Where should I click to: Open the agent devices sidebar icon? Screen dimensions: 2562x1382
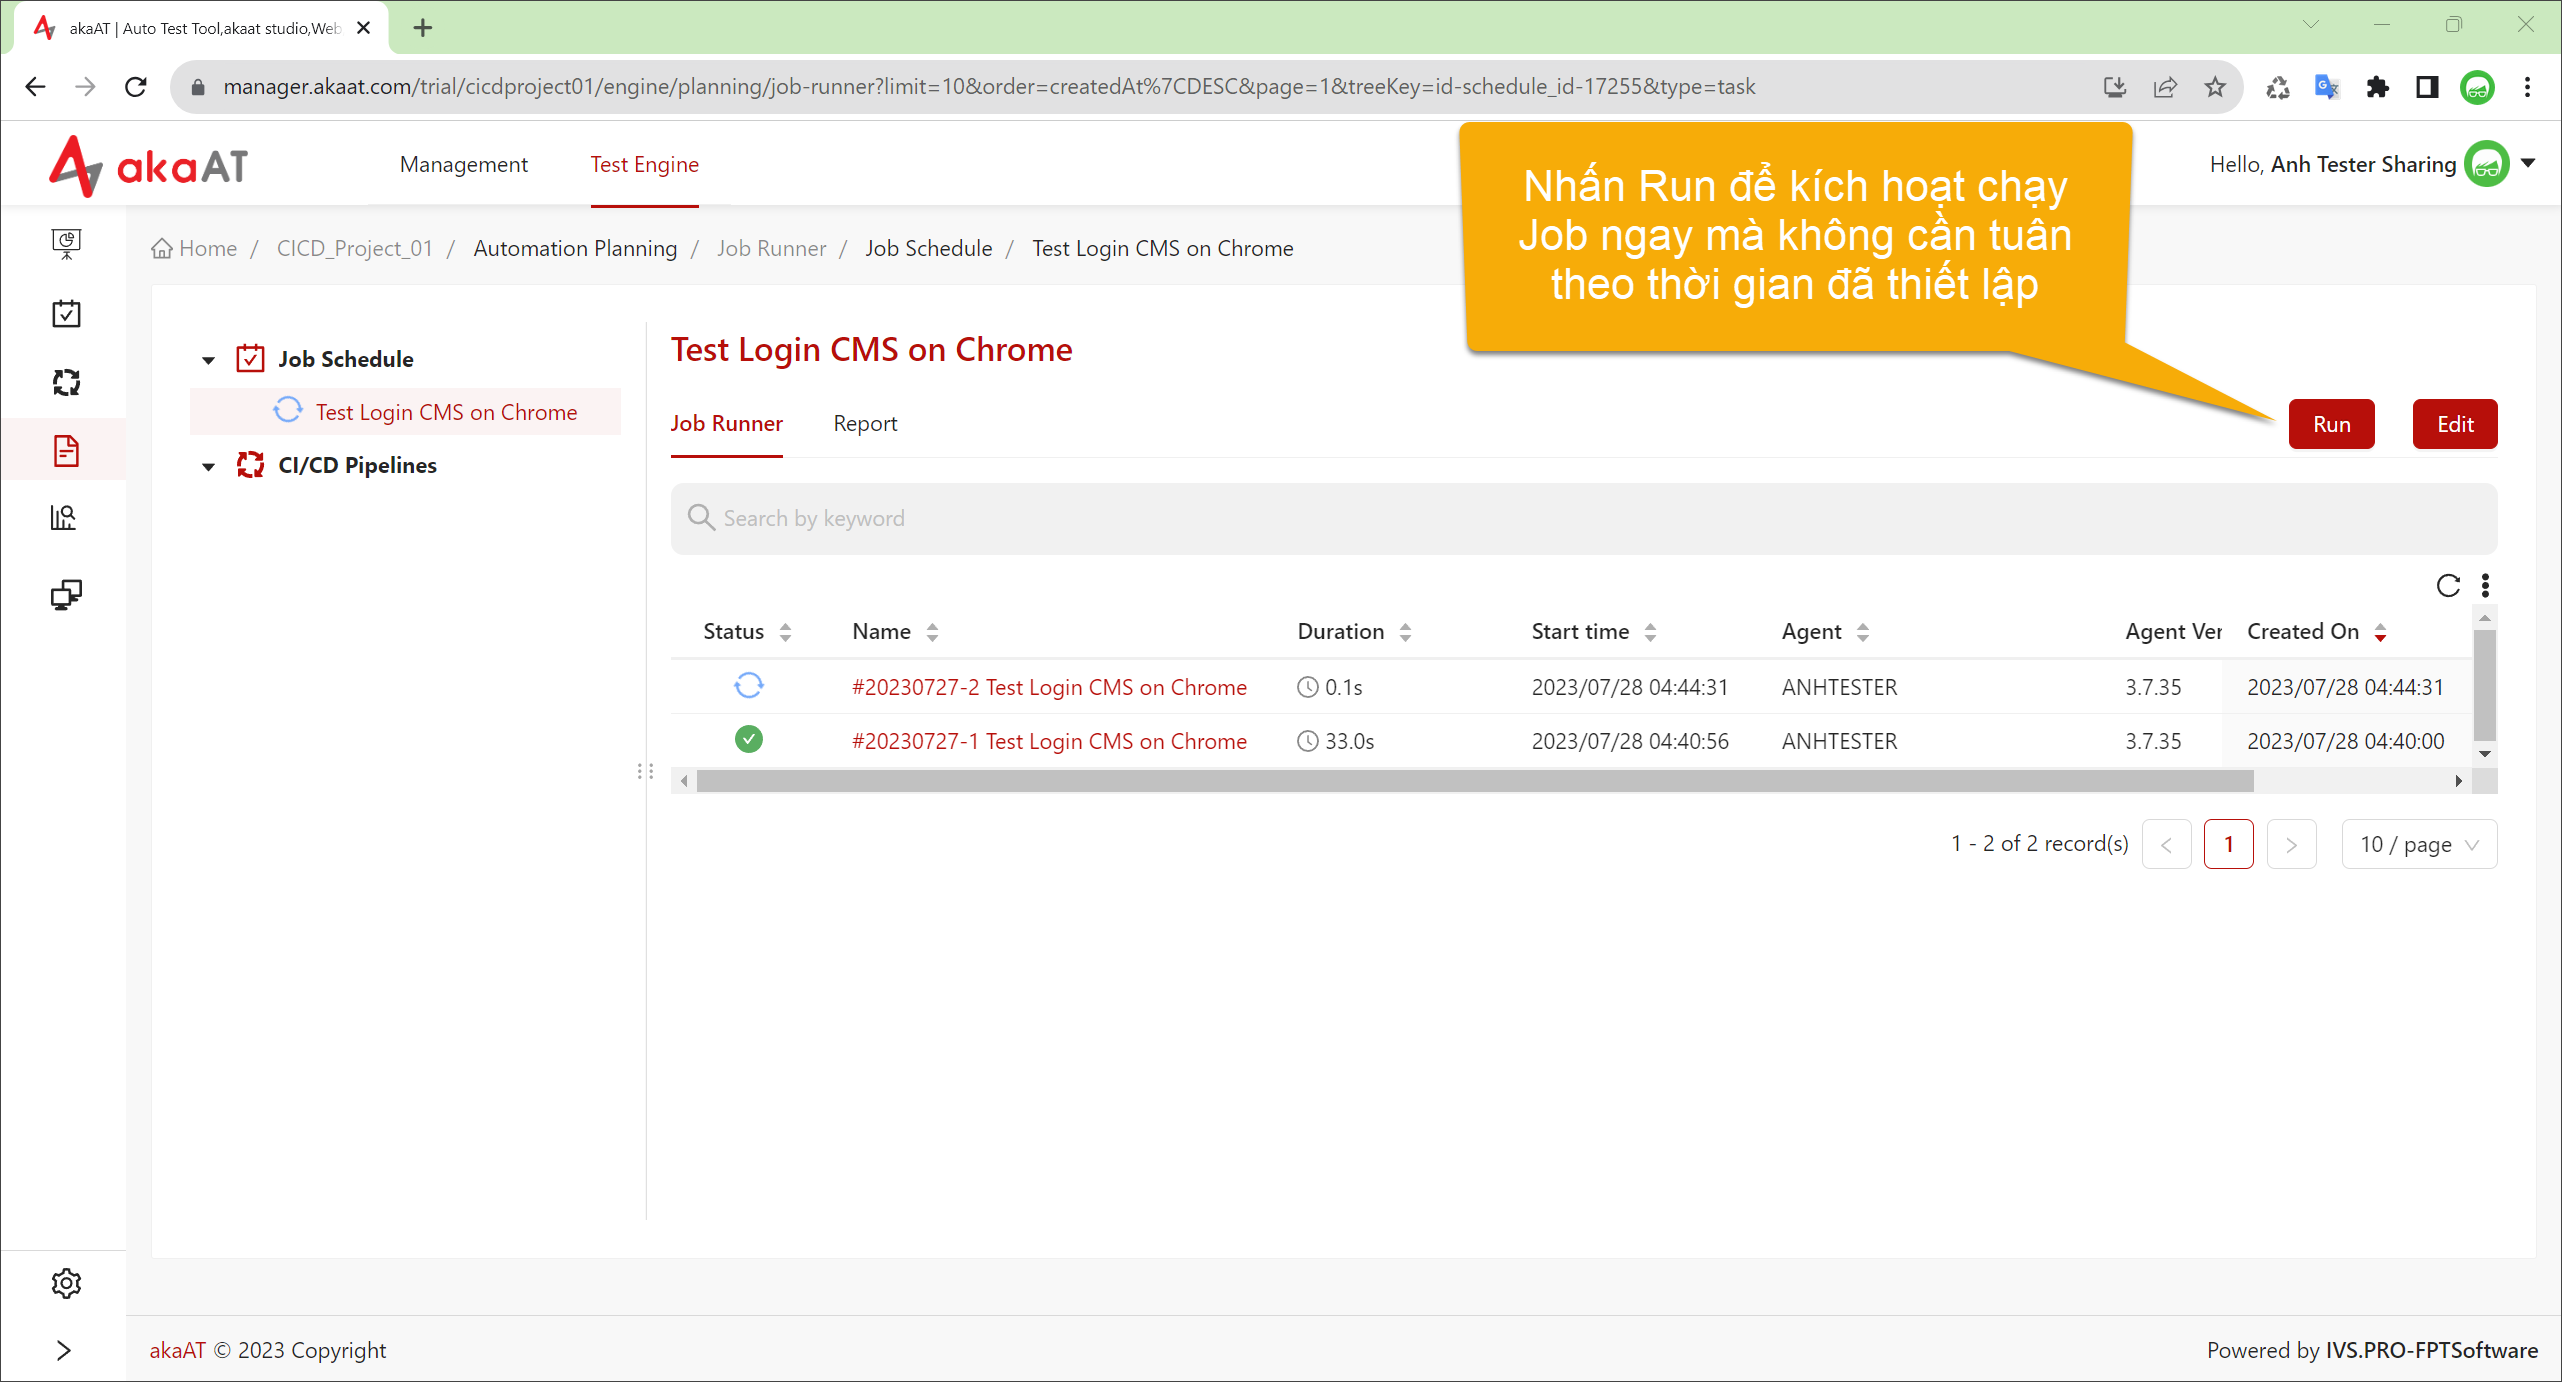click(x=66, y=595)
